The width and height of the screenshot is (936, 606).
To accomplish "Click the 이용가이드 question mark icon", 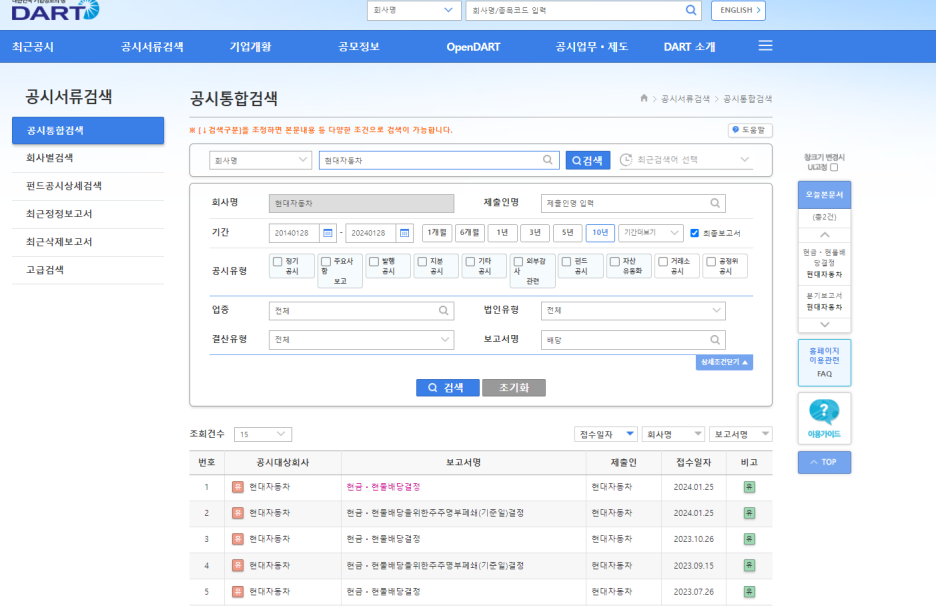I will tap(824, 412).
